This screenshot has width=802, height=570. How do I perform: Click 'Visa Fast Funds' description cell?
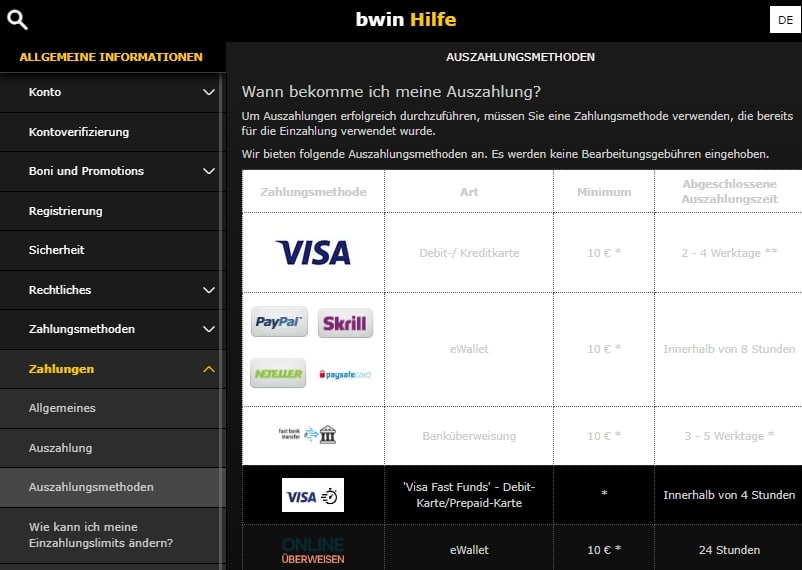click(469, 495)
